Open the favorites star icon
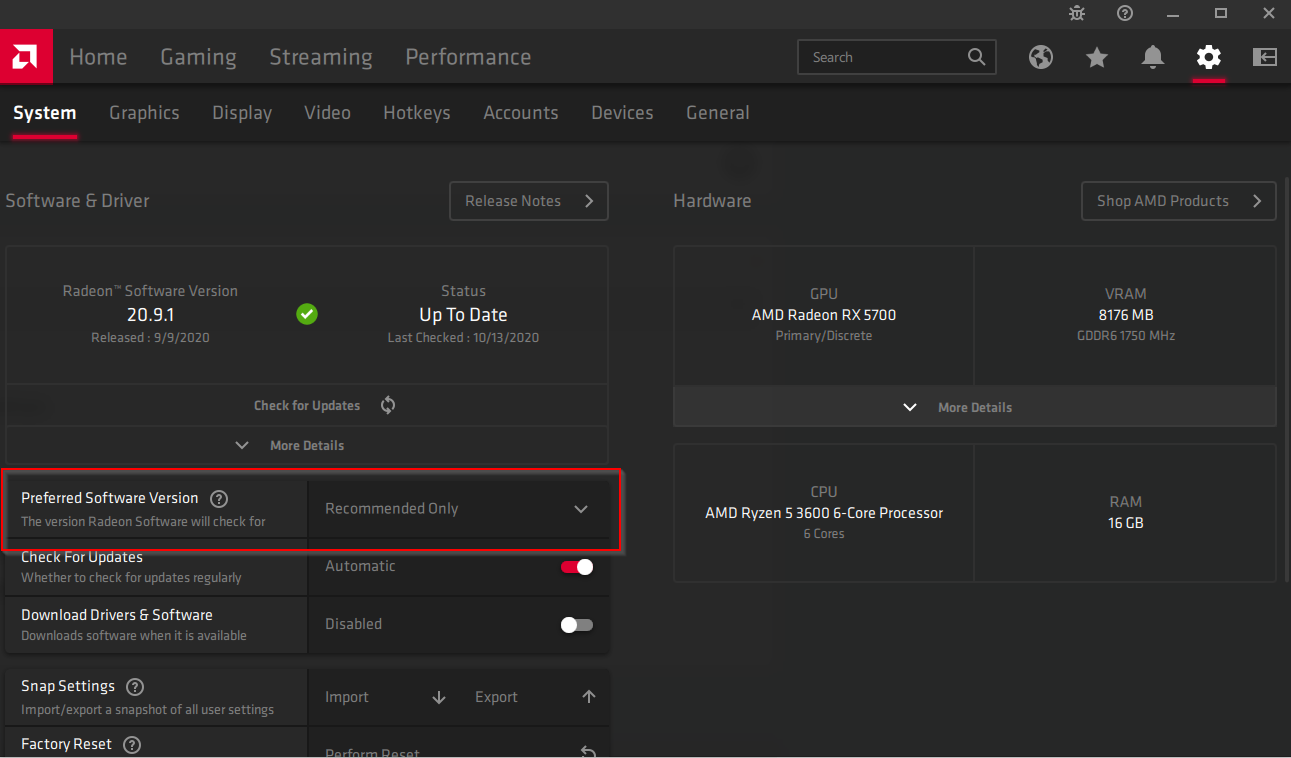The image size is (1291, 758). (1097, 57)
